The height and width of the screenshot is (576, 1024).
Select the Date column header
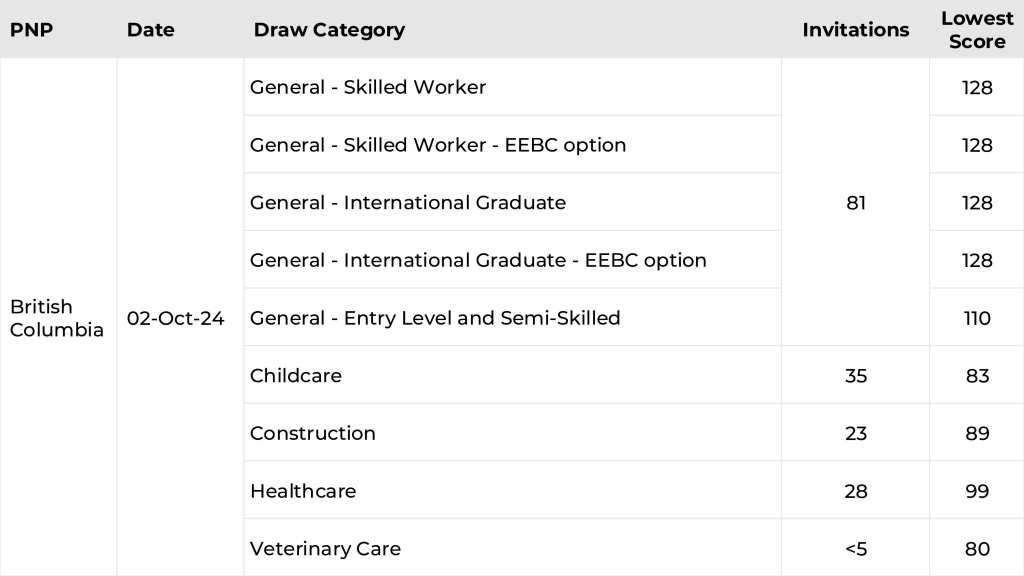(151, 30)
